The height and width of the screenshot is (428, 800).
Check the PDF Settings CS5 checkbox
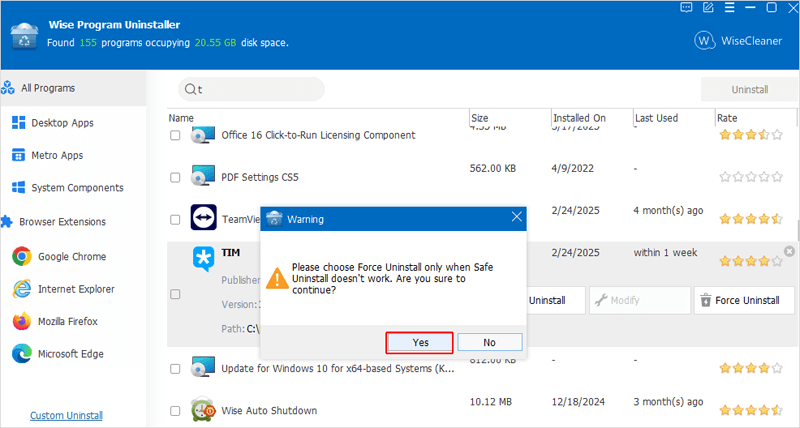coord(175,178)
